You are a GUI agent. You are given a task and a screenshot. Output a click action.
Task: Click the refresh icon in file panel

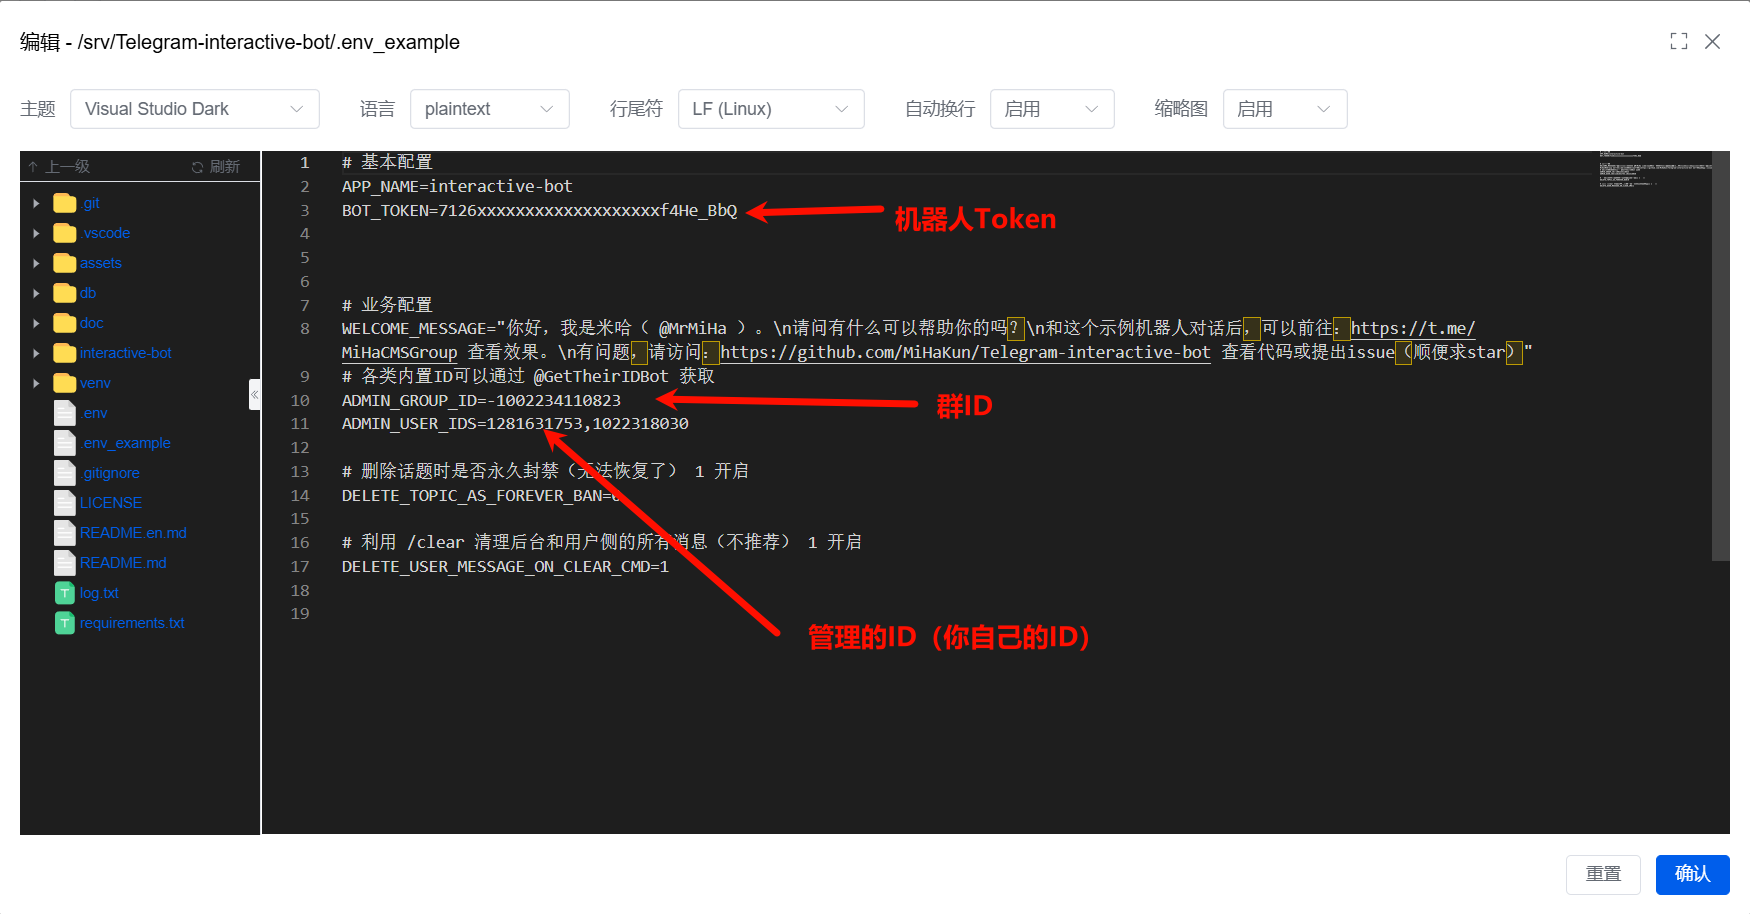pos(197,167)
